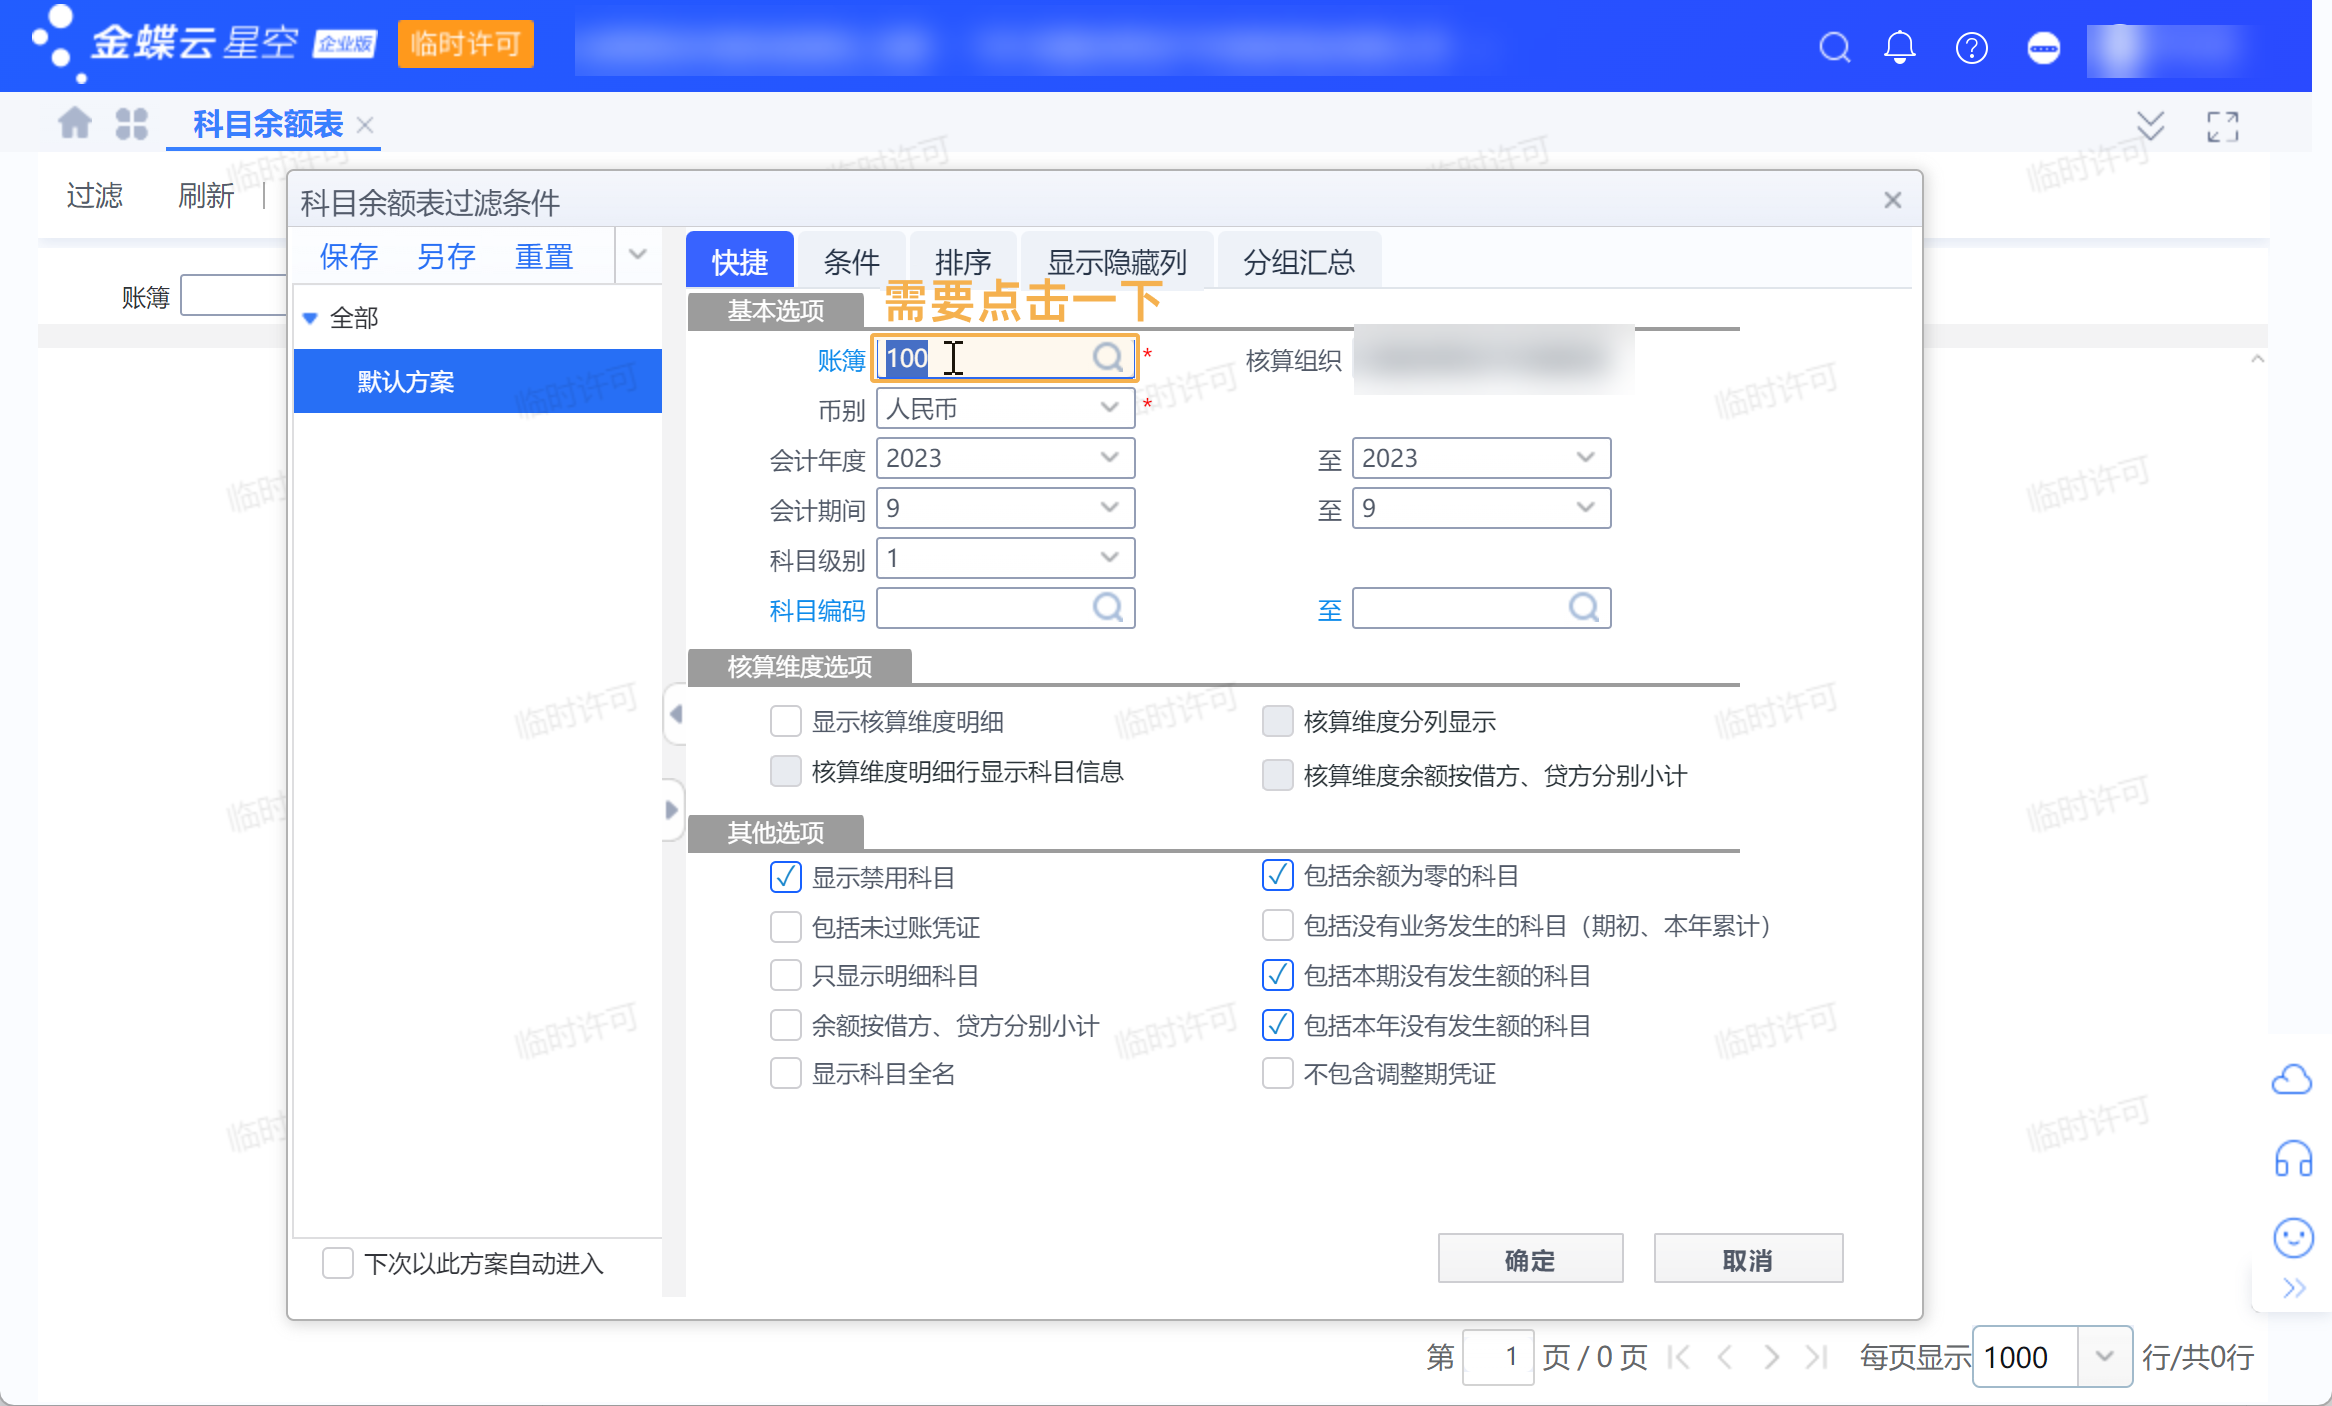Uncheck 显示禁用科目 checkbox
This screenshot has width=2332, height=1406.
pyautogui.click(x=786, y=877)
